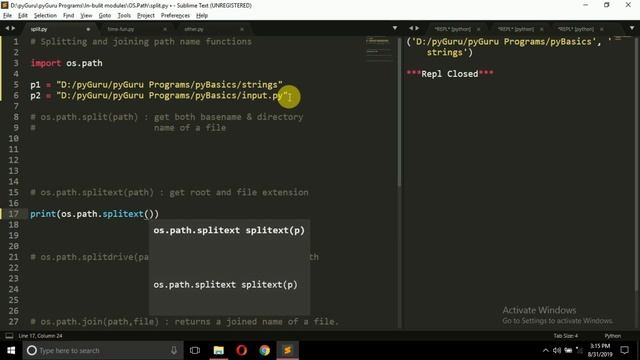Open the Tools menu

(x=124, y=16)
